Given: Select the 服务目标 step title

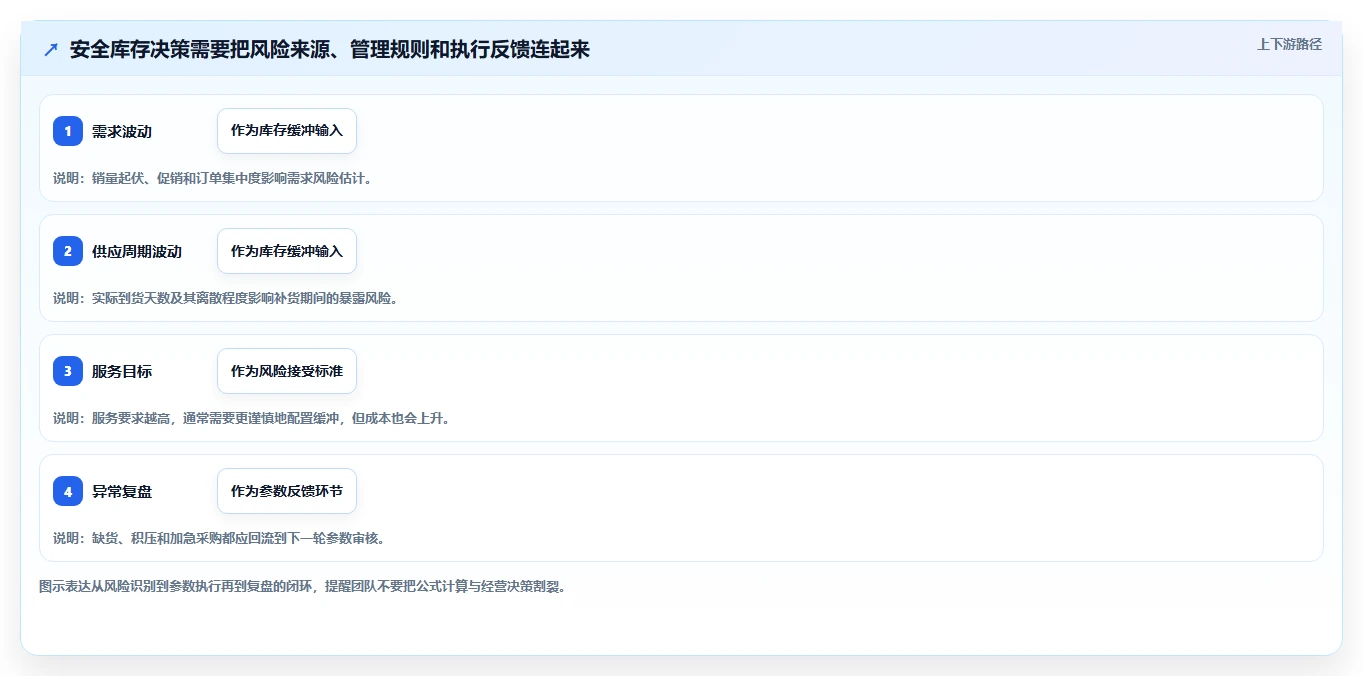Looking at the screenshot, I should (122, 371).
